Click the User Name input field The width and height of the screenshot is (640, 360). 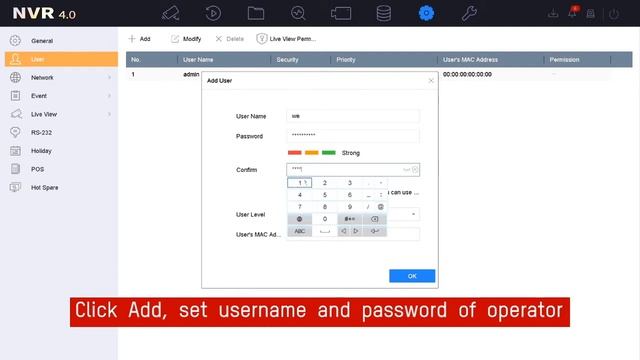pos(353,116)
